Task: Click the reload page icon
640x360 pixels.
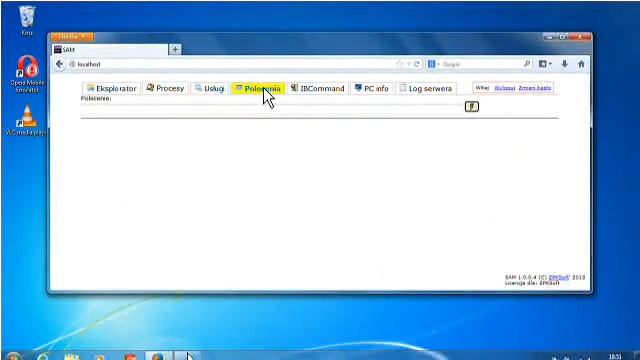Action: 417,64
